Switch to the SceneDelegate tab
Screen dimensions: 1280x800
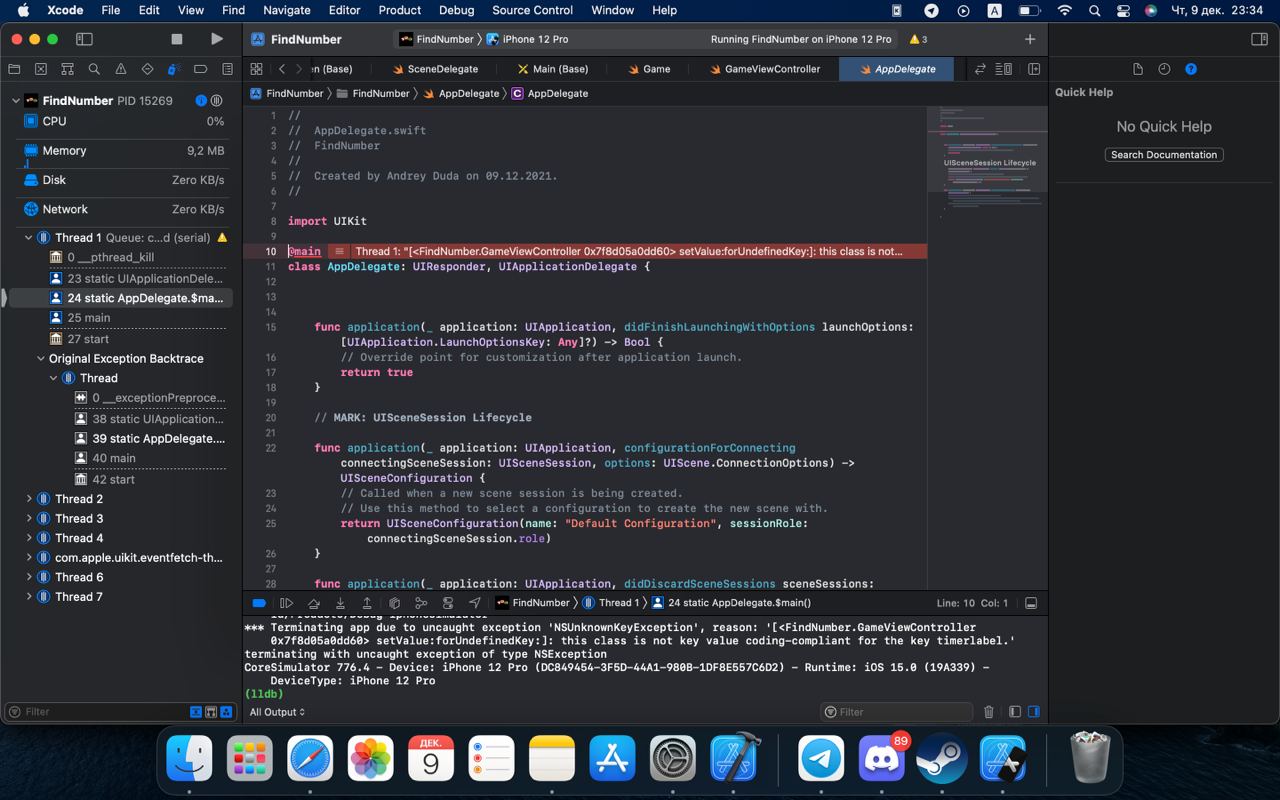pos(435,69)
